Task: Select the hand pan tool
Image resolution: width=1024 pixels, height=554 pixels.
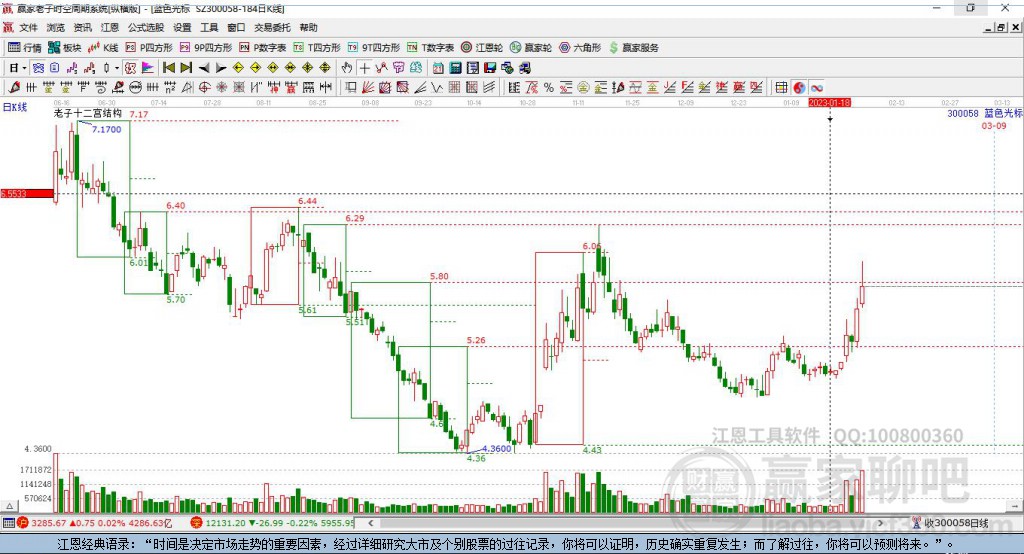Action: click(347, 68)
